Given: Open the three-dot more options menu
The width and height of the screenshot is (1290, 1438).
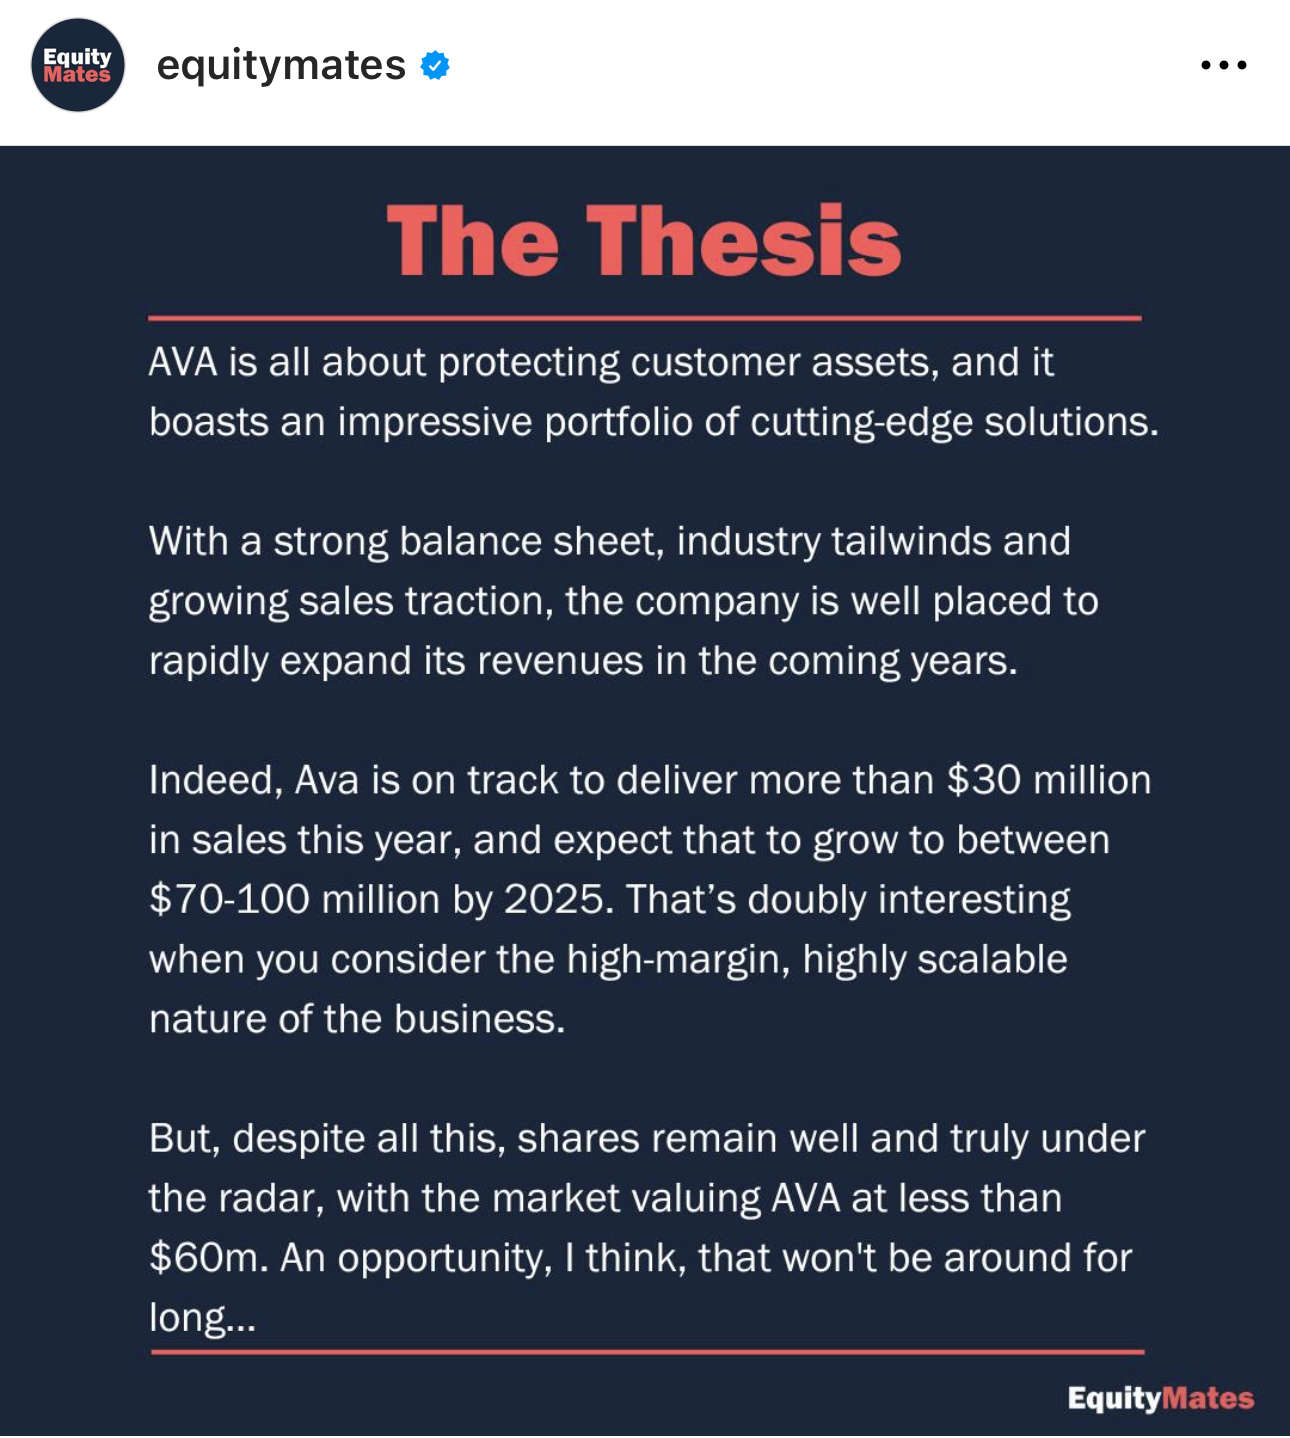Looking at the screenshot, I should (1223, 65).
